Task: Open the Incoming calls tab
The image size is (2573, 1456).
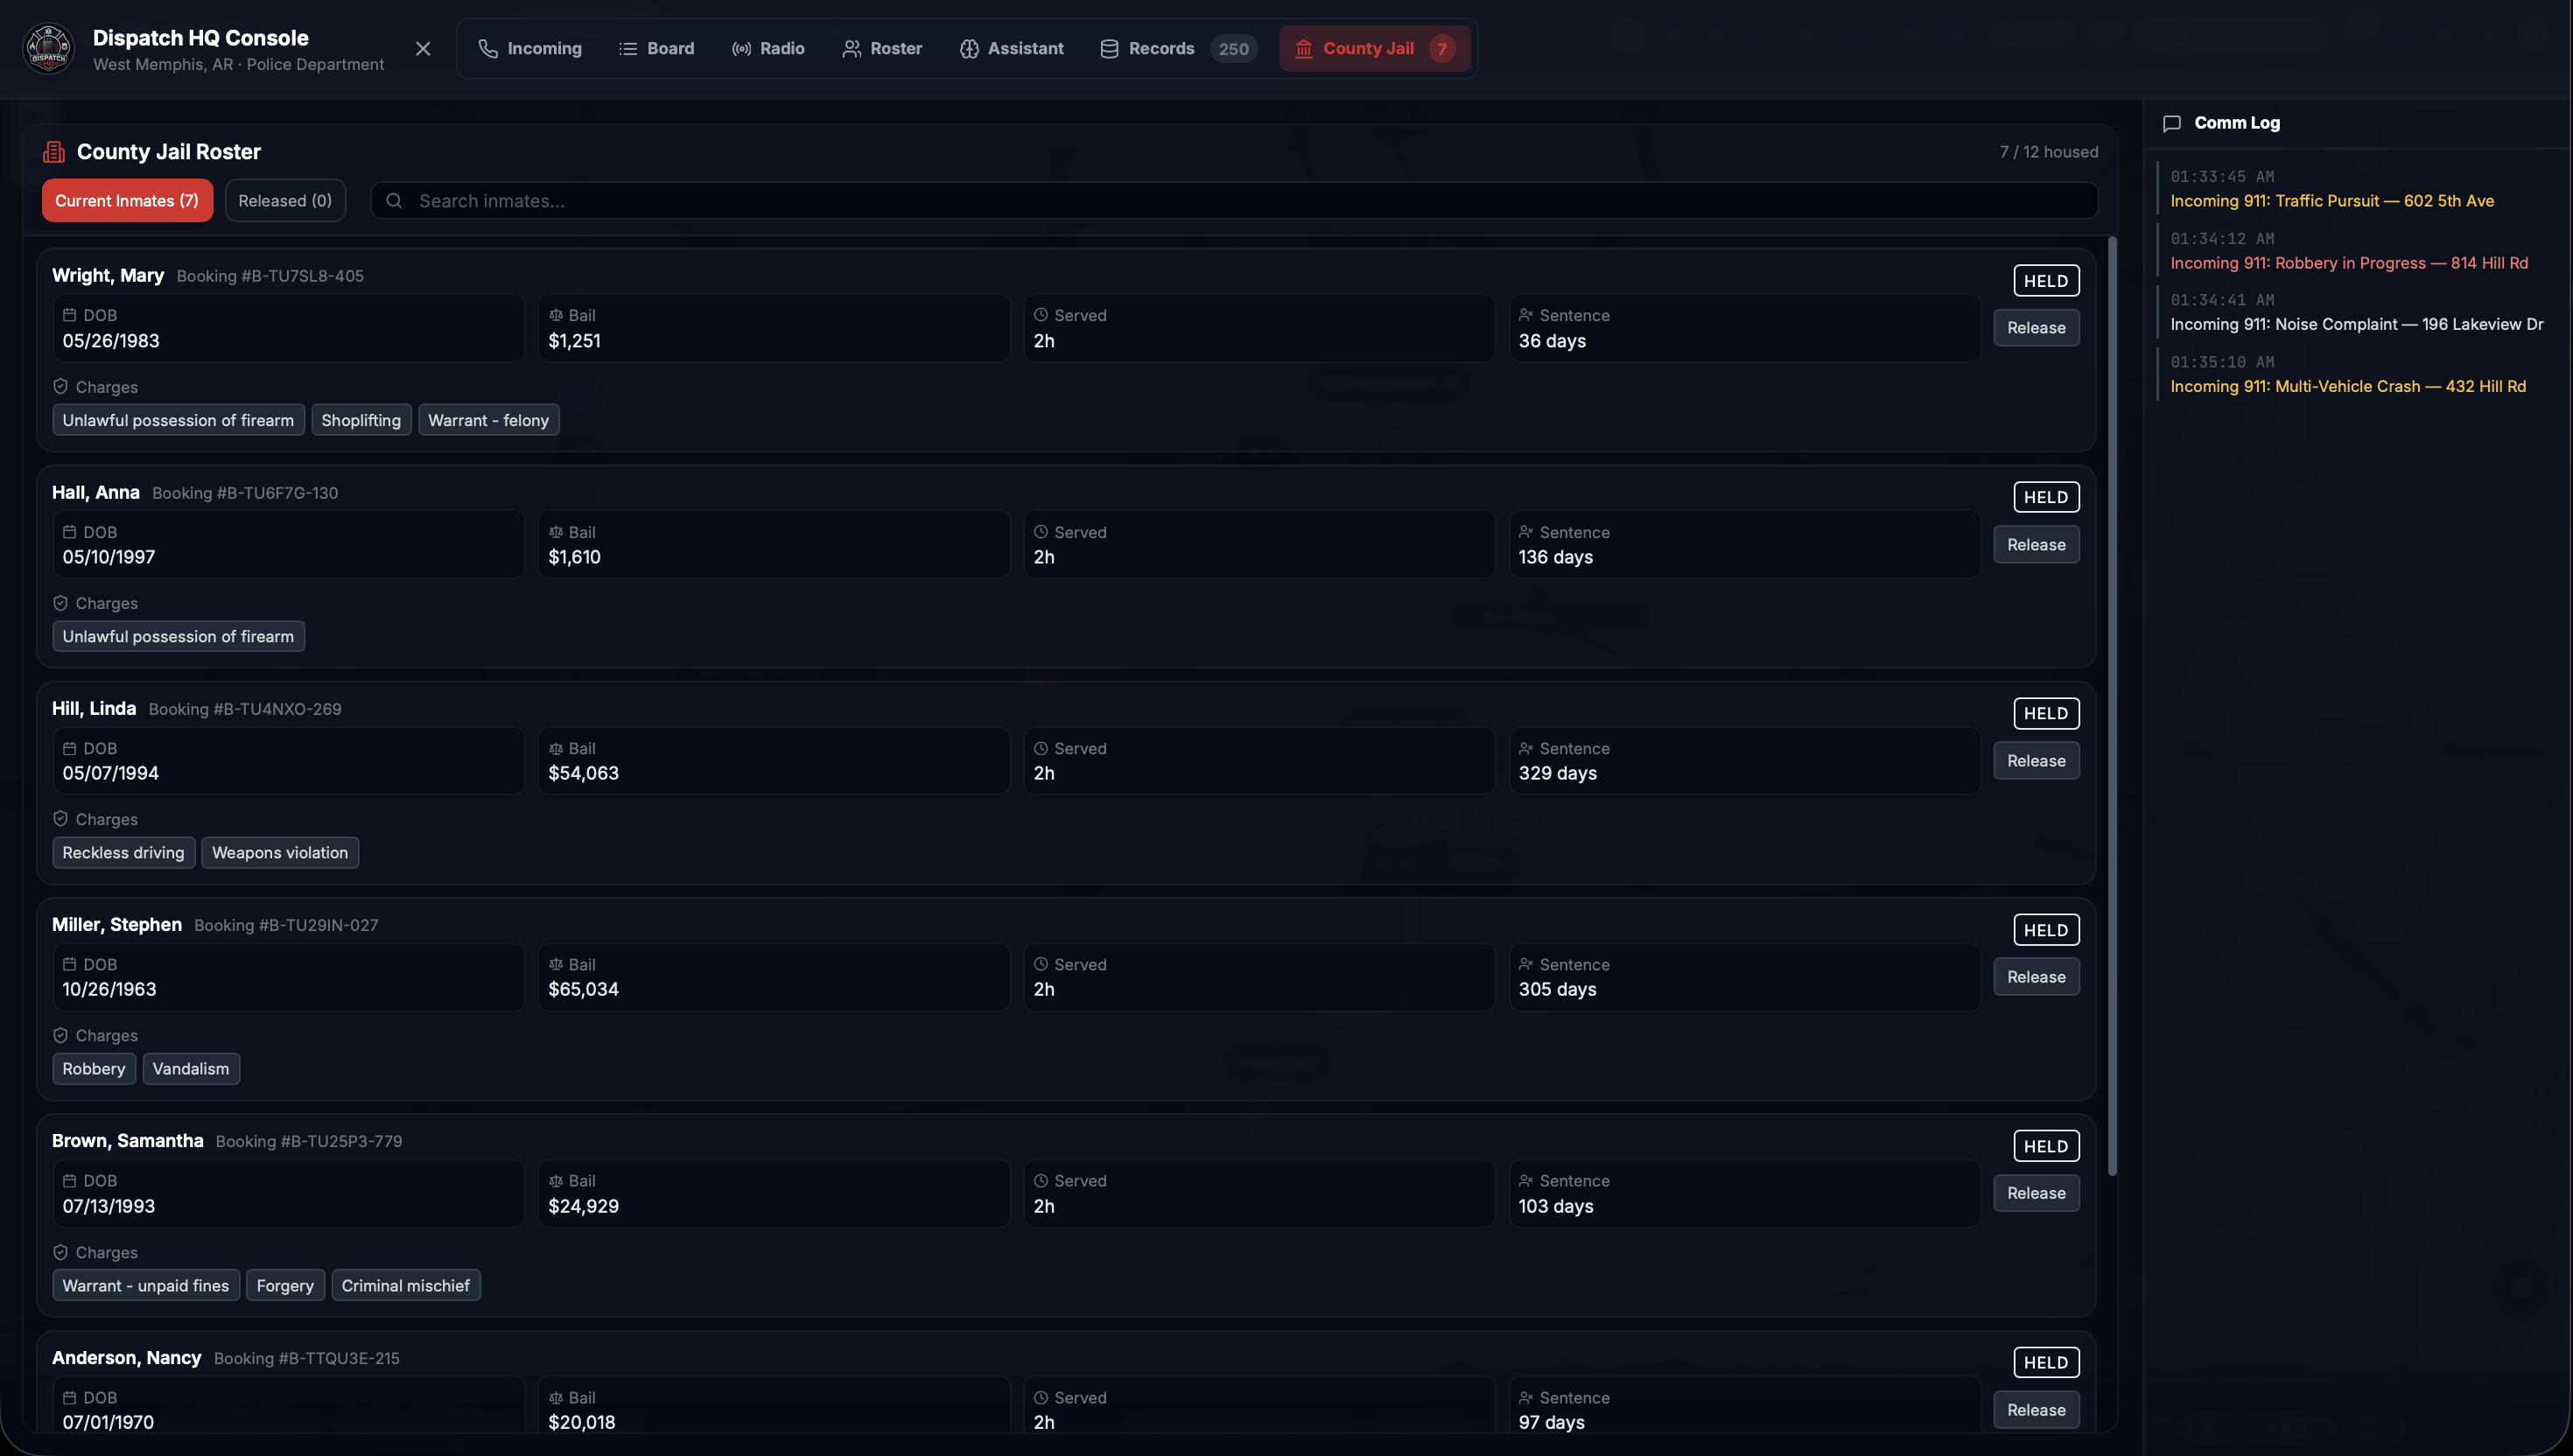Action: (530, 48)
